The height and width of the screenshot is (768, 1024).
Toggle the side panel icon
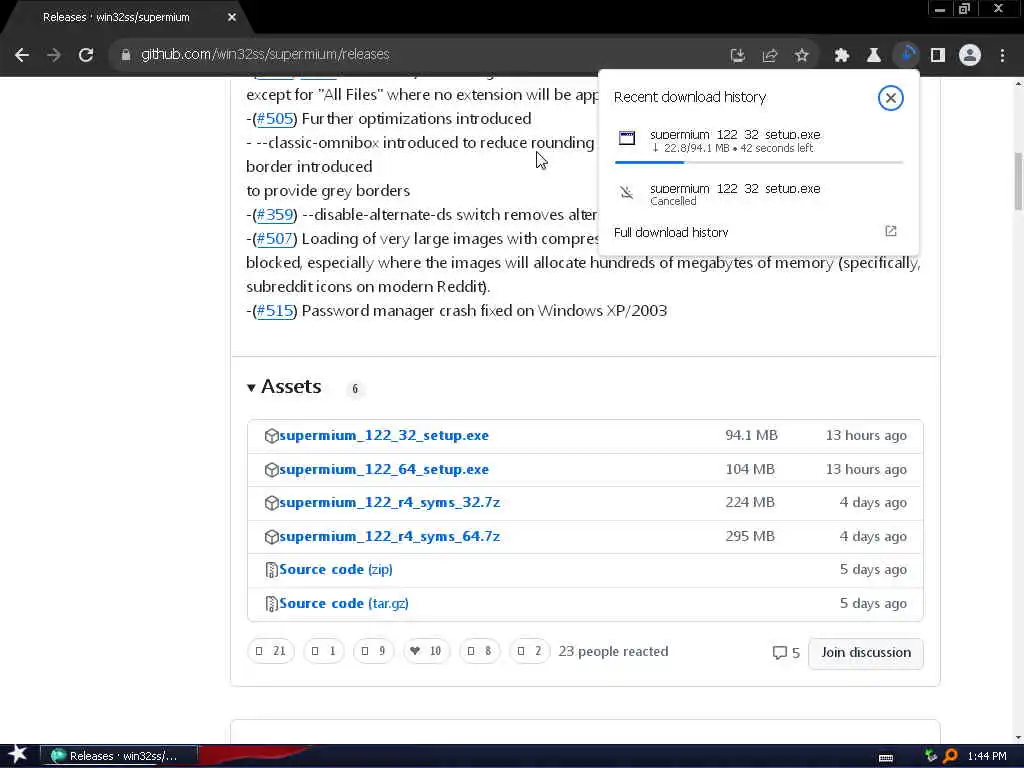(x=938, y=56)
